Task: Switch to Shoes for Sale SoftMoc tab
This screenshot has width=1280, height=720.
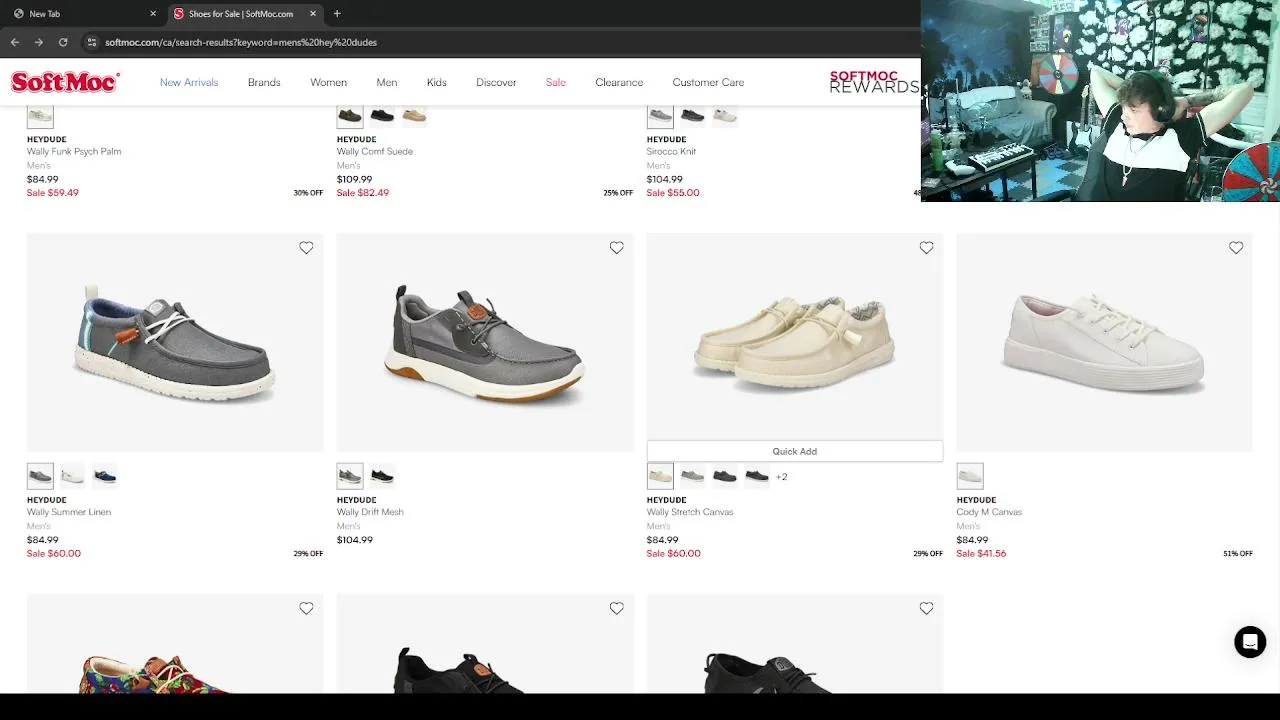Action: [x=244, y=14]
